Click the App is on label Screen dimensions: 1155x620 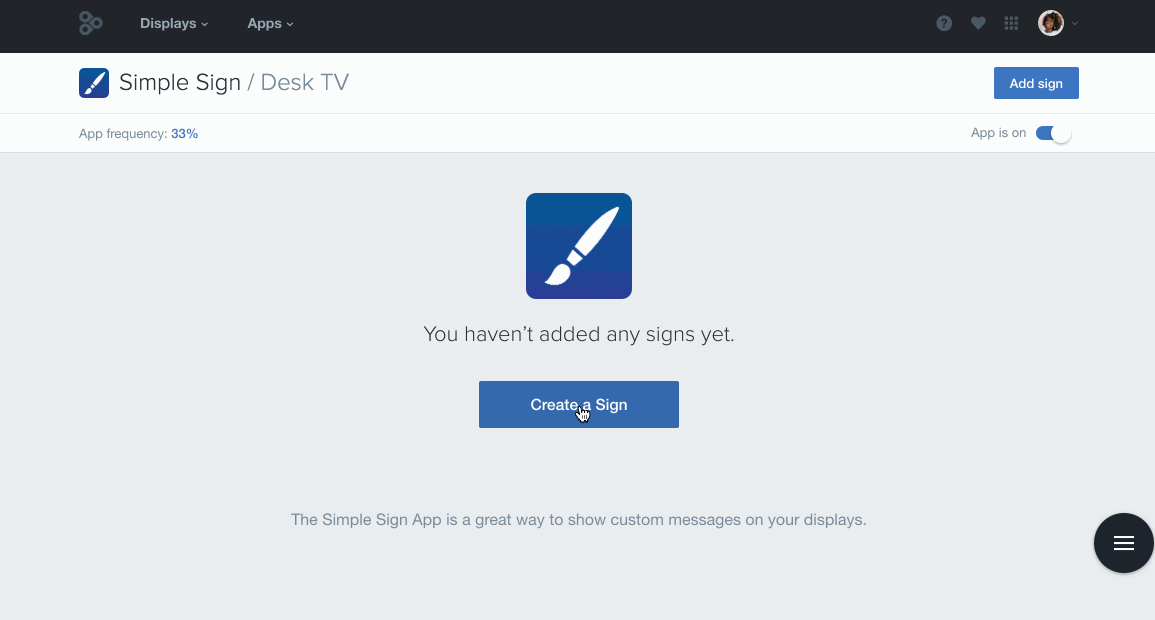coord(998,133)
